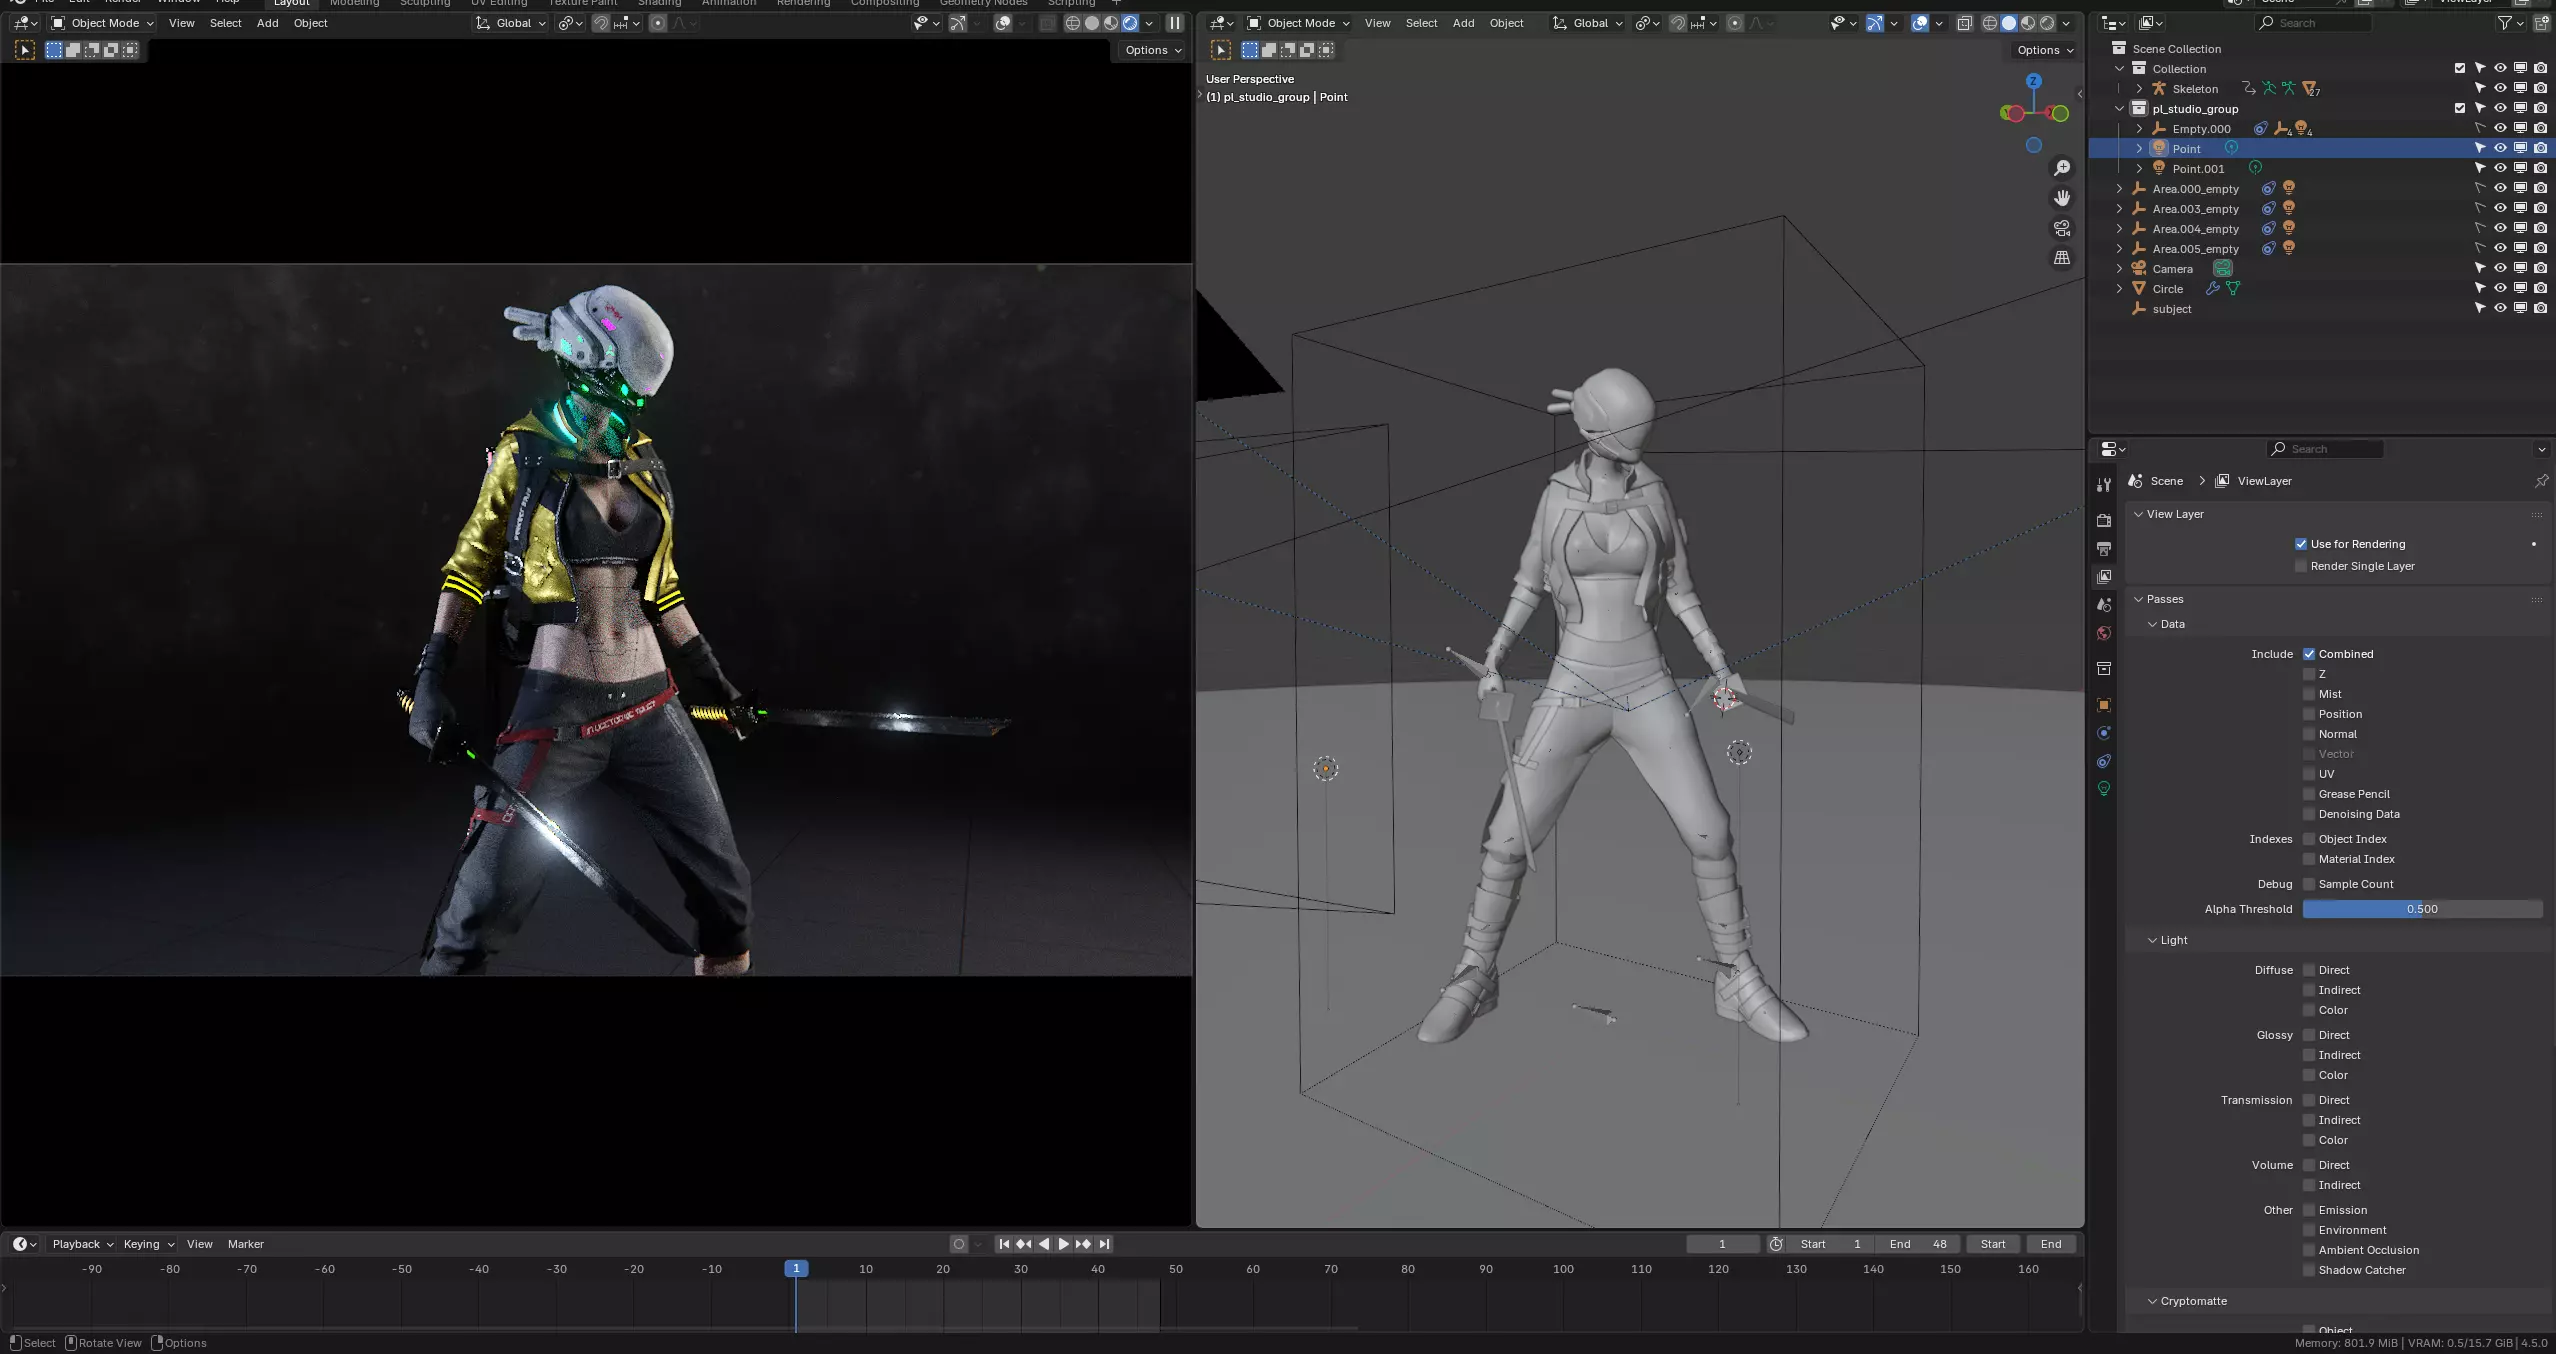
Task: Enable the Normal pass checkbox
Action: 2309,734
